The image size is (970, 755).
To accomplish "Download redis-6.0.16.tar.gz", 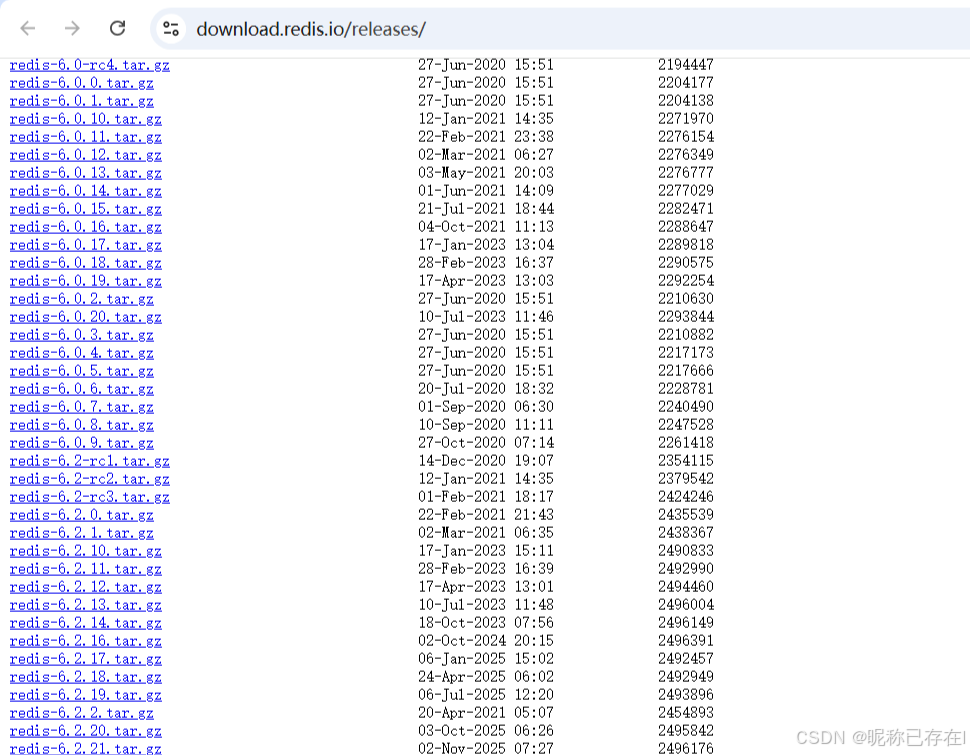I will (x=85, y=226).
